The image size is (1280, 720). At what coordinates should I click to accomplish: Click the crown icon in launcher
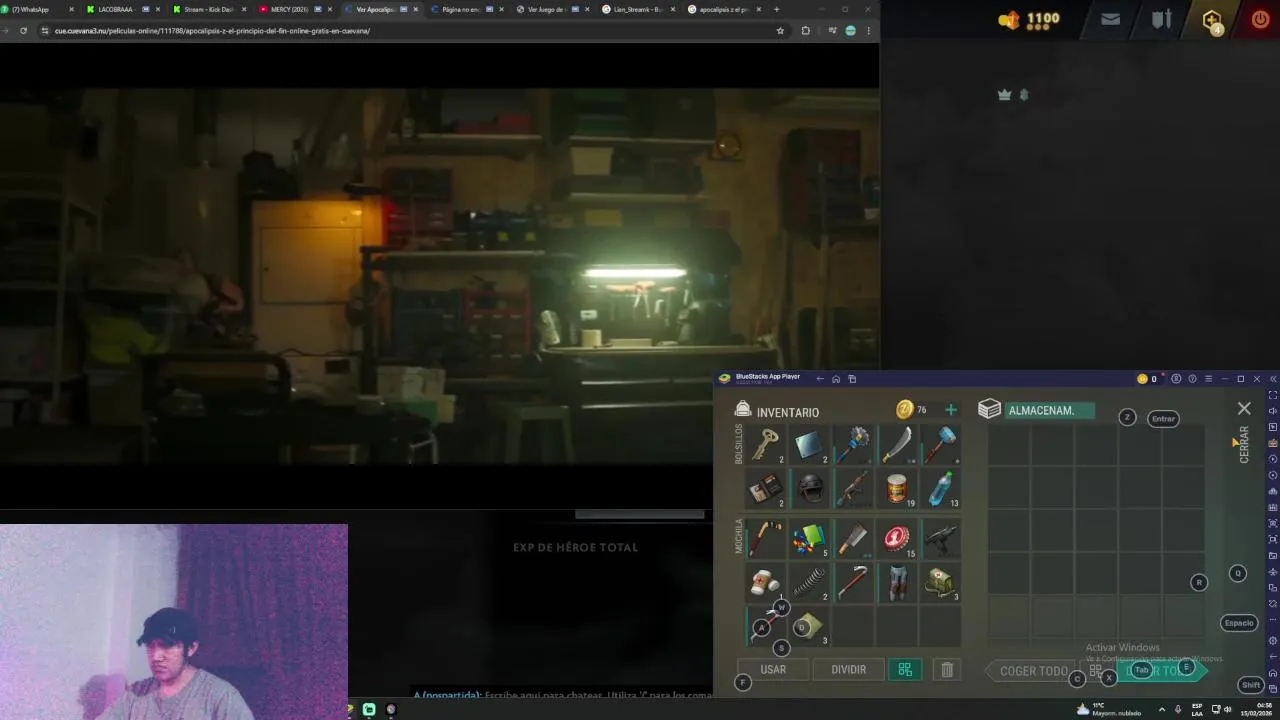[1005, 94]
